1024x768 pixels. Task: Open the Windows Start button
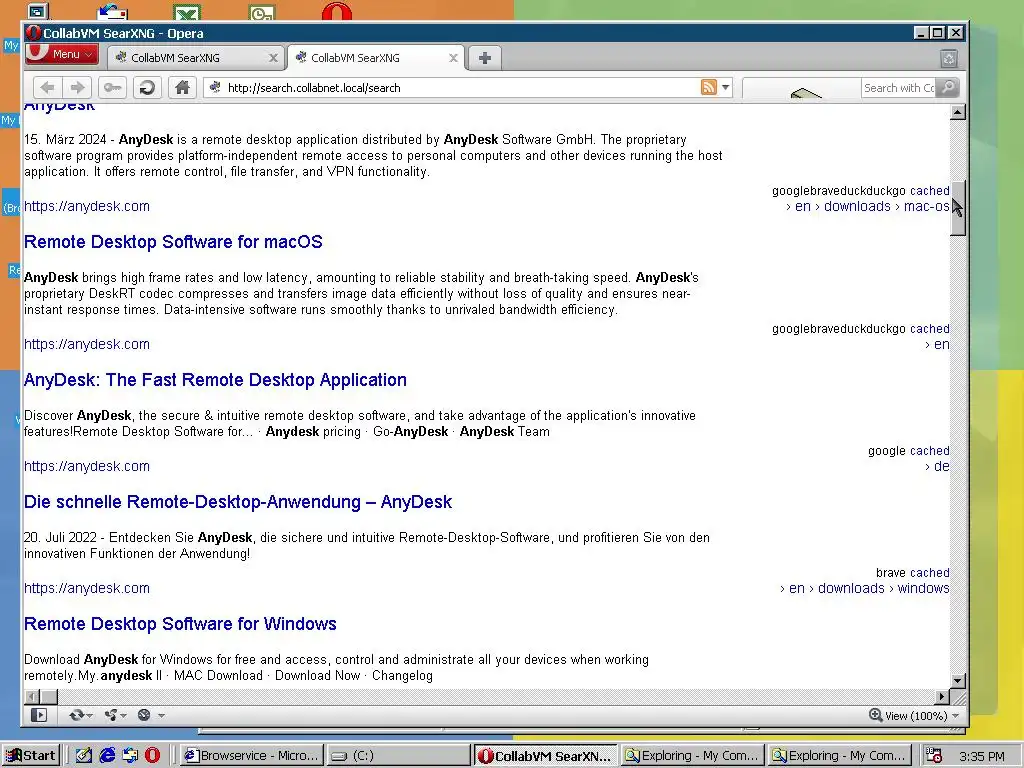point(31,756)
